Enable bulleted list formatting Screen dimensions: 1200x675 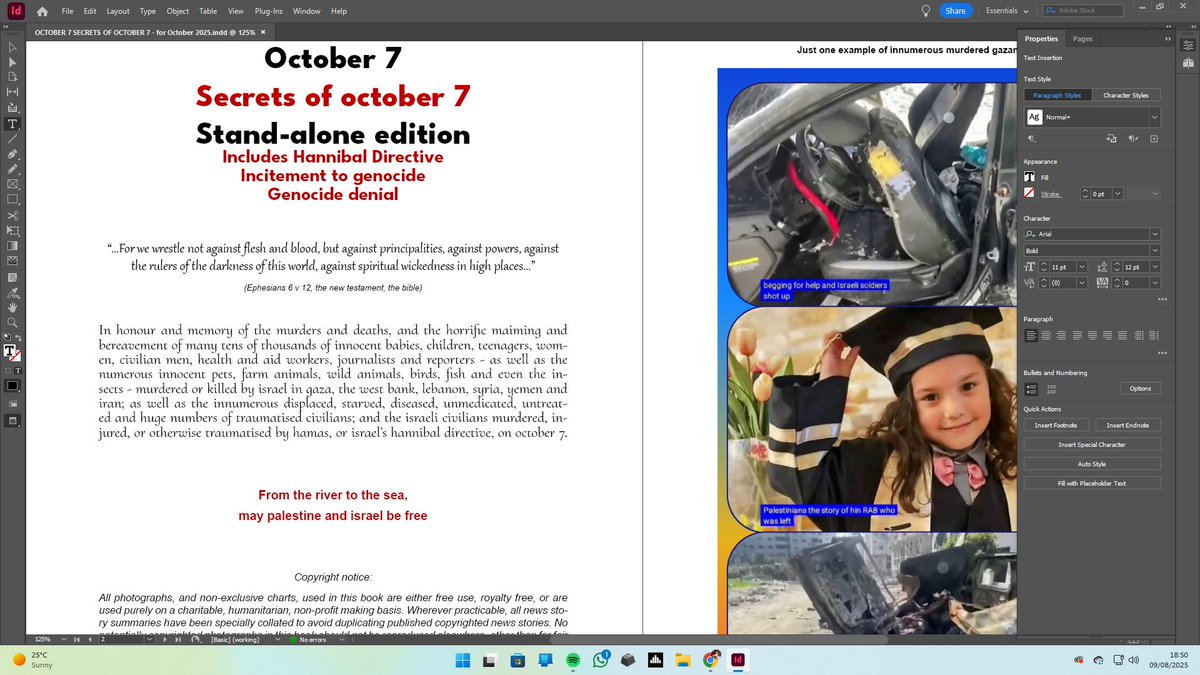point(1031,389)
